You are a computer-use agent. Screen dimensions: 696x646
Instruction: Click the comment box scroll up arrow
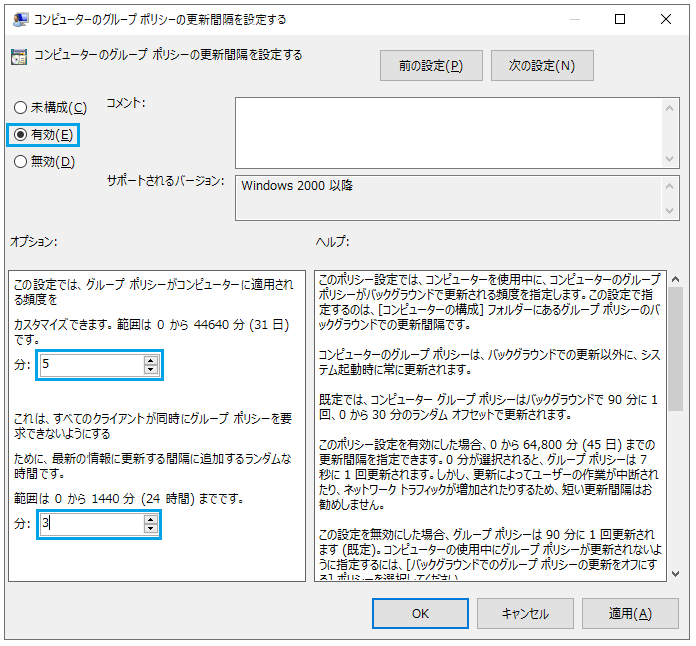670,108
